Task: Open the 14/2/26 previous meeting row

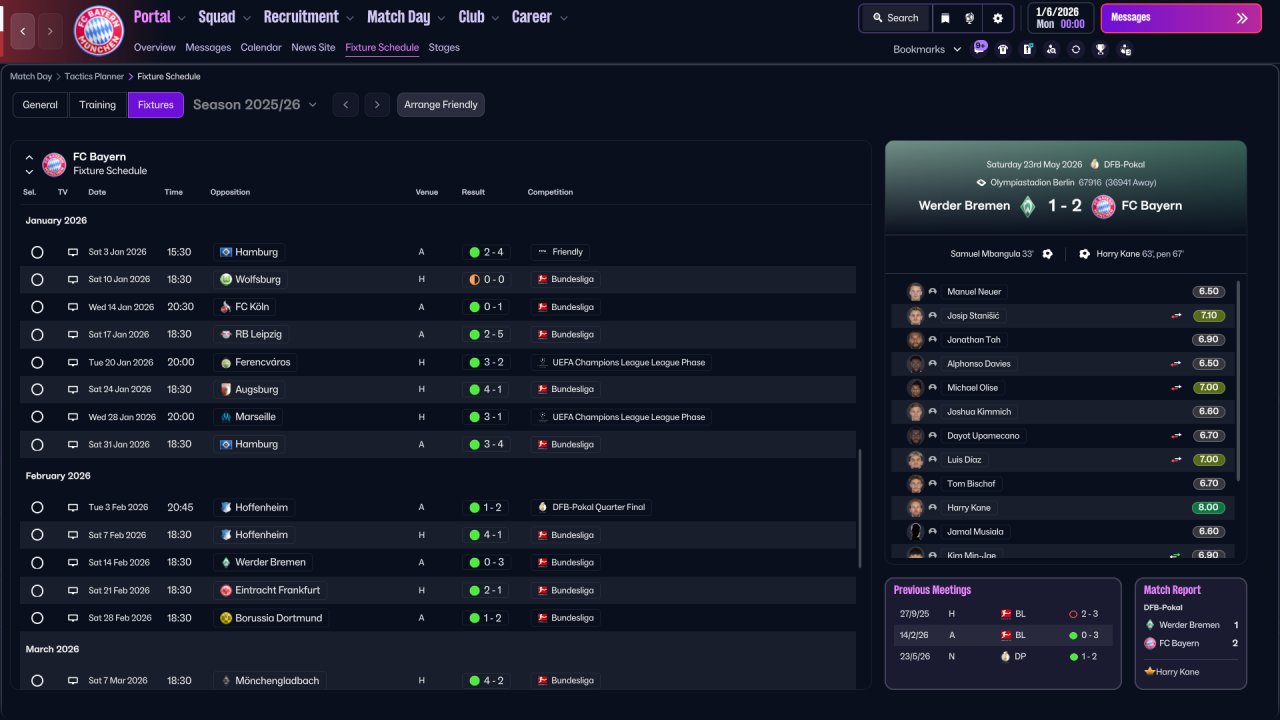Action: coord(1003,635)
